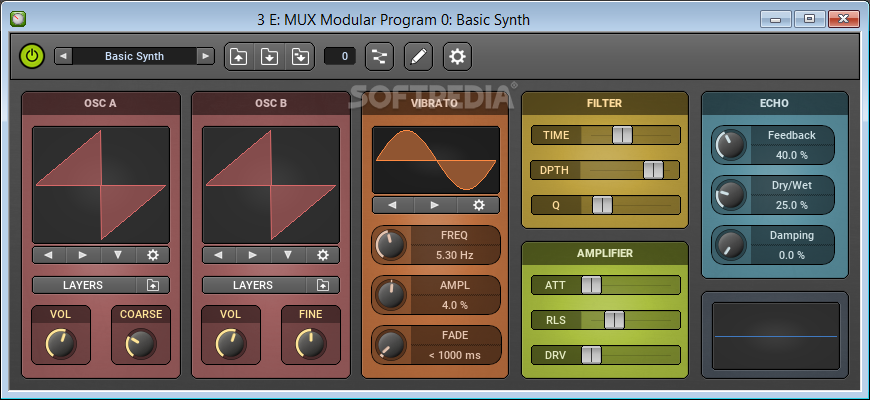
Task: Click the Damping value 0.0 %
Action: (x=791, y=255)
